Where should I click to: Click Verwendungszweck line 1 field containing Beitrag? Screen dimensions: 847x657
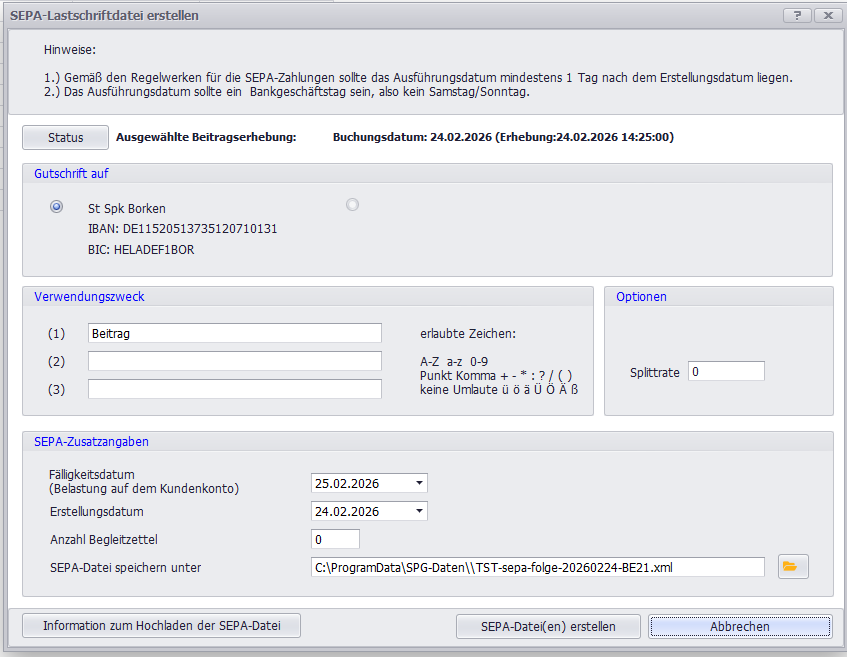(x=234, y=333)
